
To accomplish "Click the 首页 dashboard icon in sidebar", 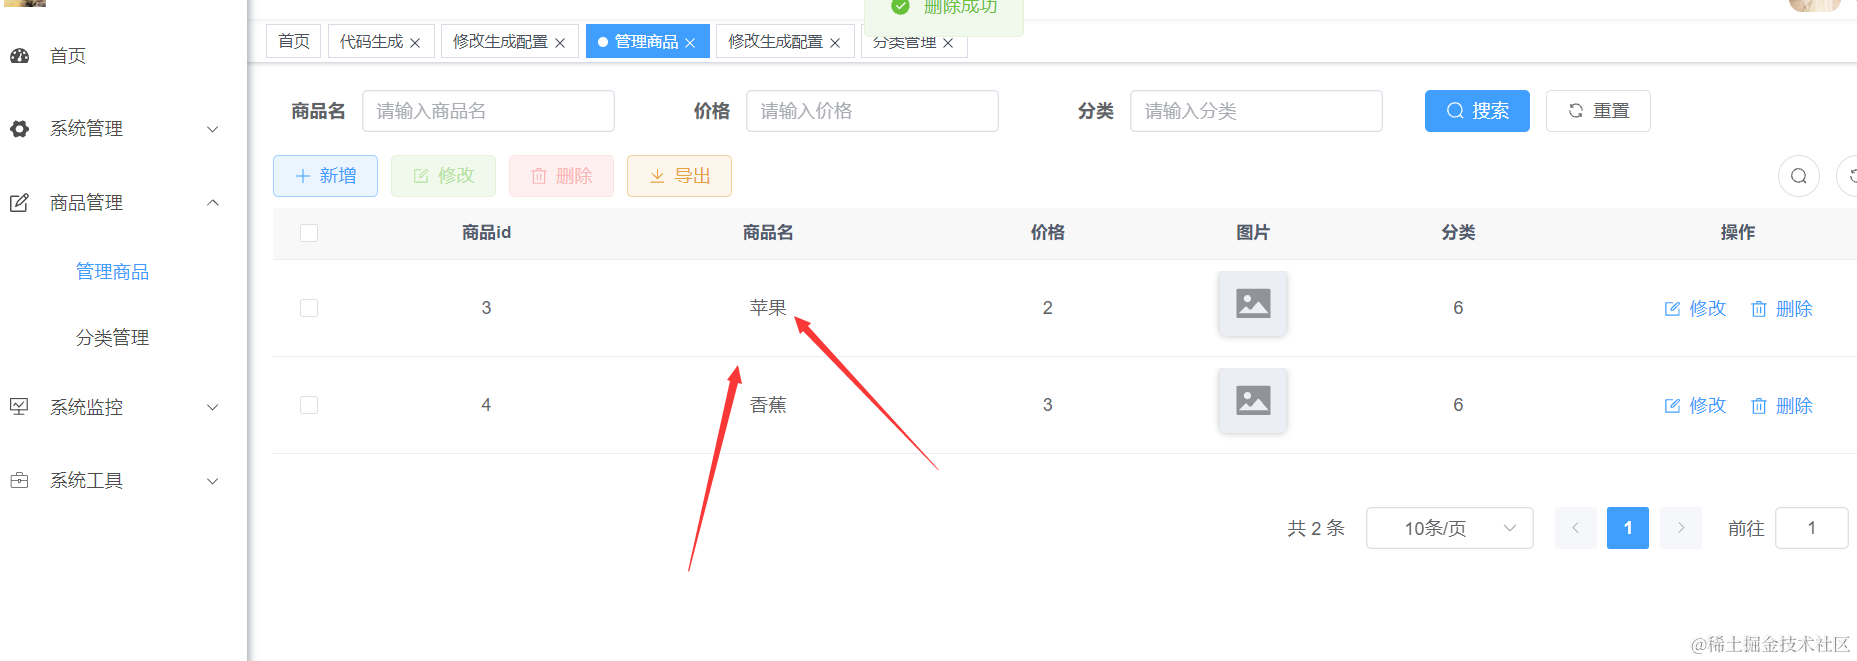I will coord(20,56).
